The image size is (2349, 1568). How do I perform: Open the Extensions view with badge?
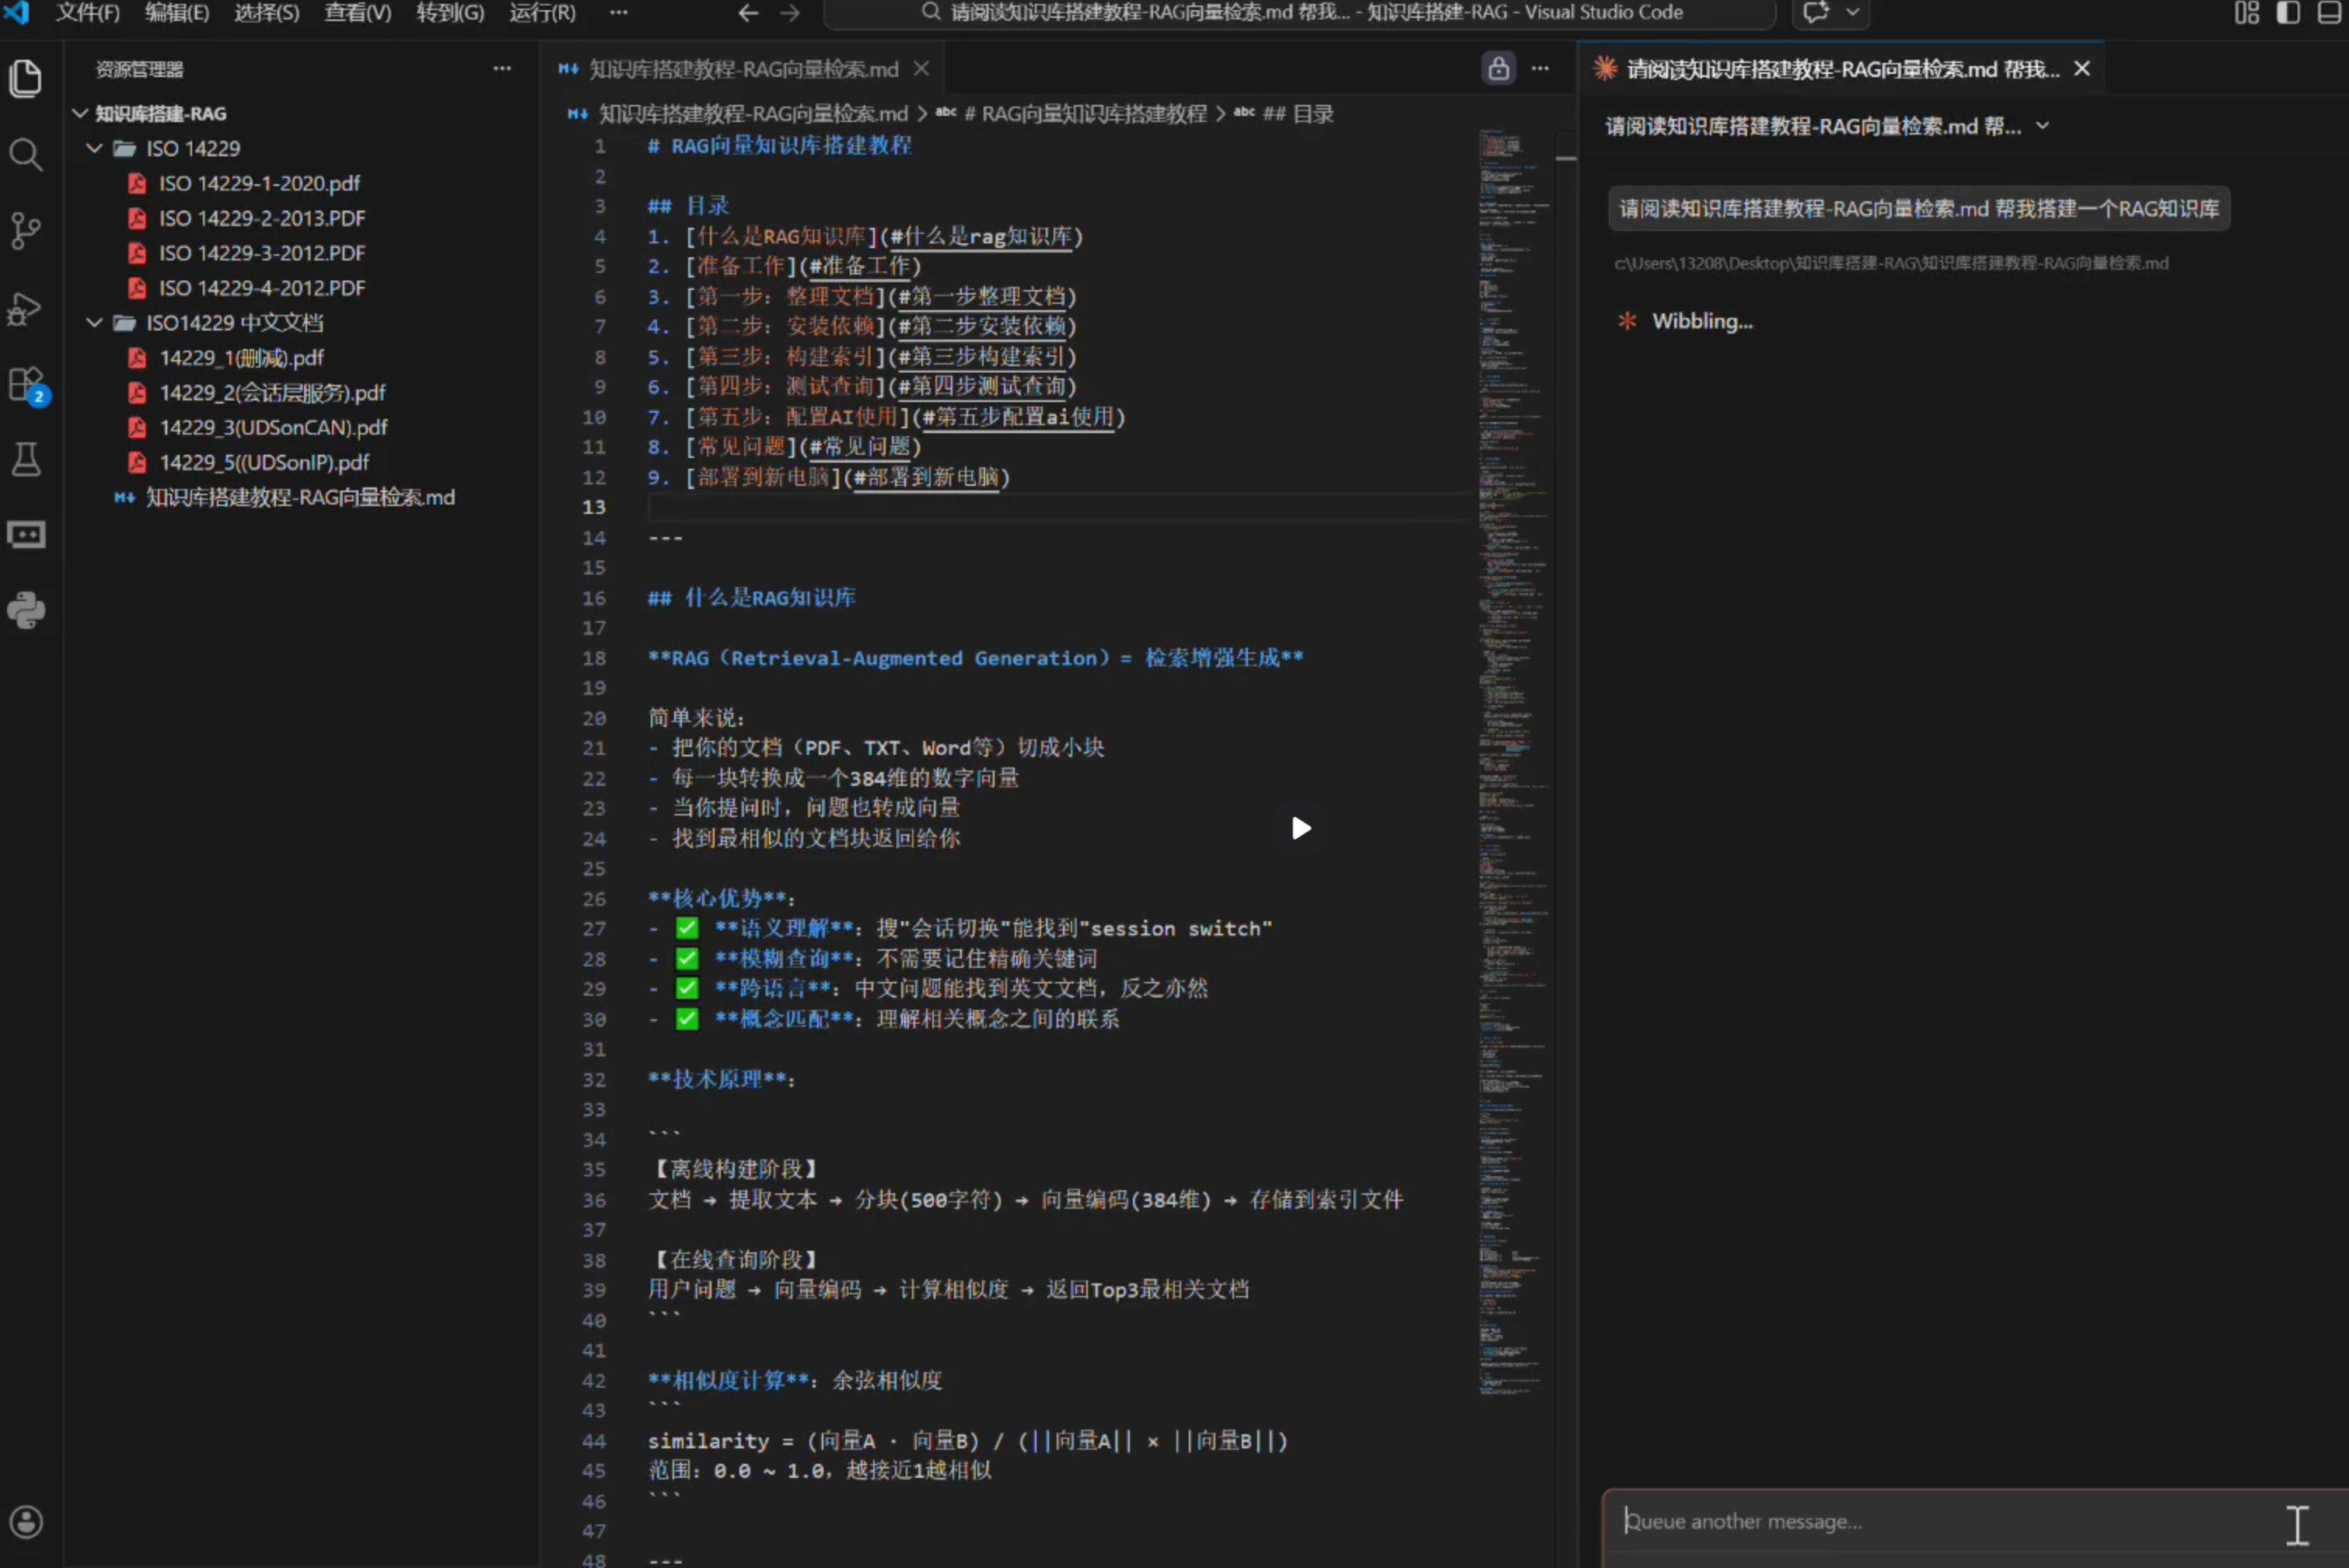[25, 384]
